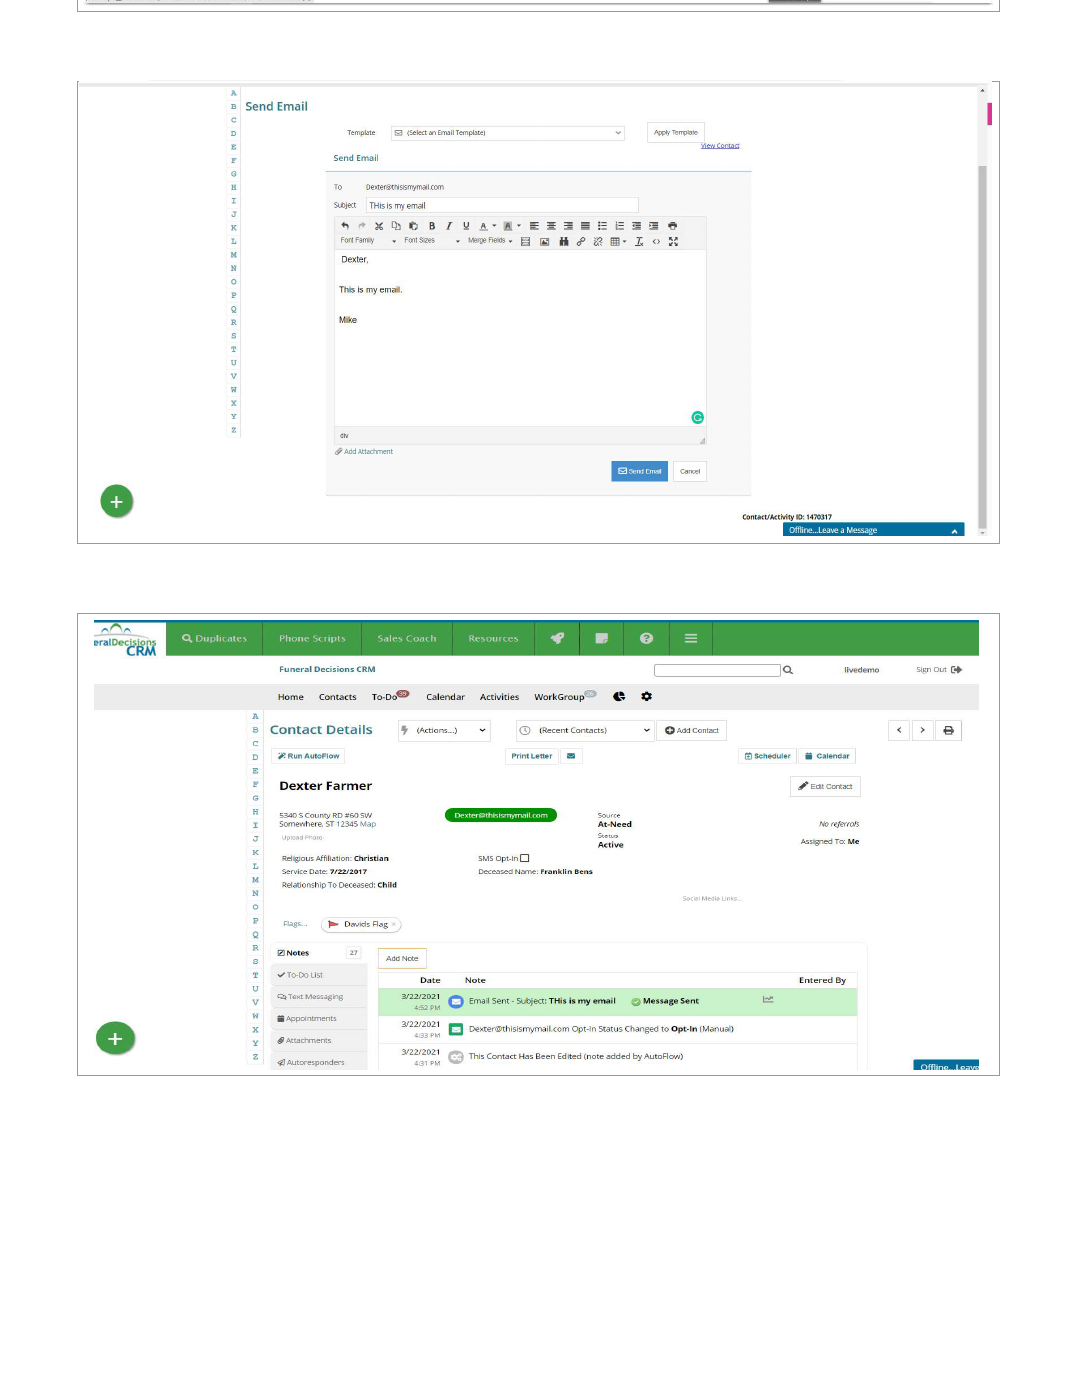Click the italic formatting icon
The image size is (1075, 1388).
449,226
